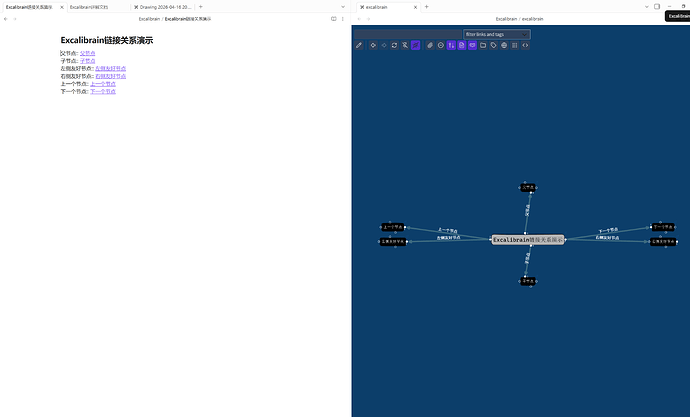Image resolution: width=690 pixels, height=417 pixels.
Task: Click the globe icon in ExcaliBrain toolbar
Action: 504,45
